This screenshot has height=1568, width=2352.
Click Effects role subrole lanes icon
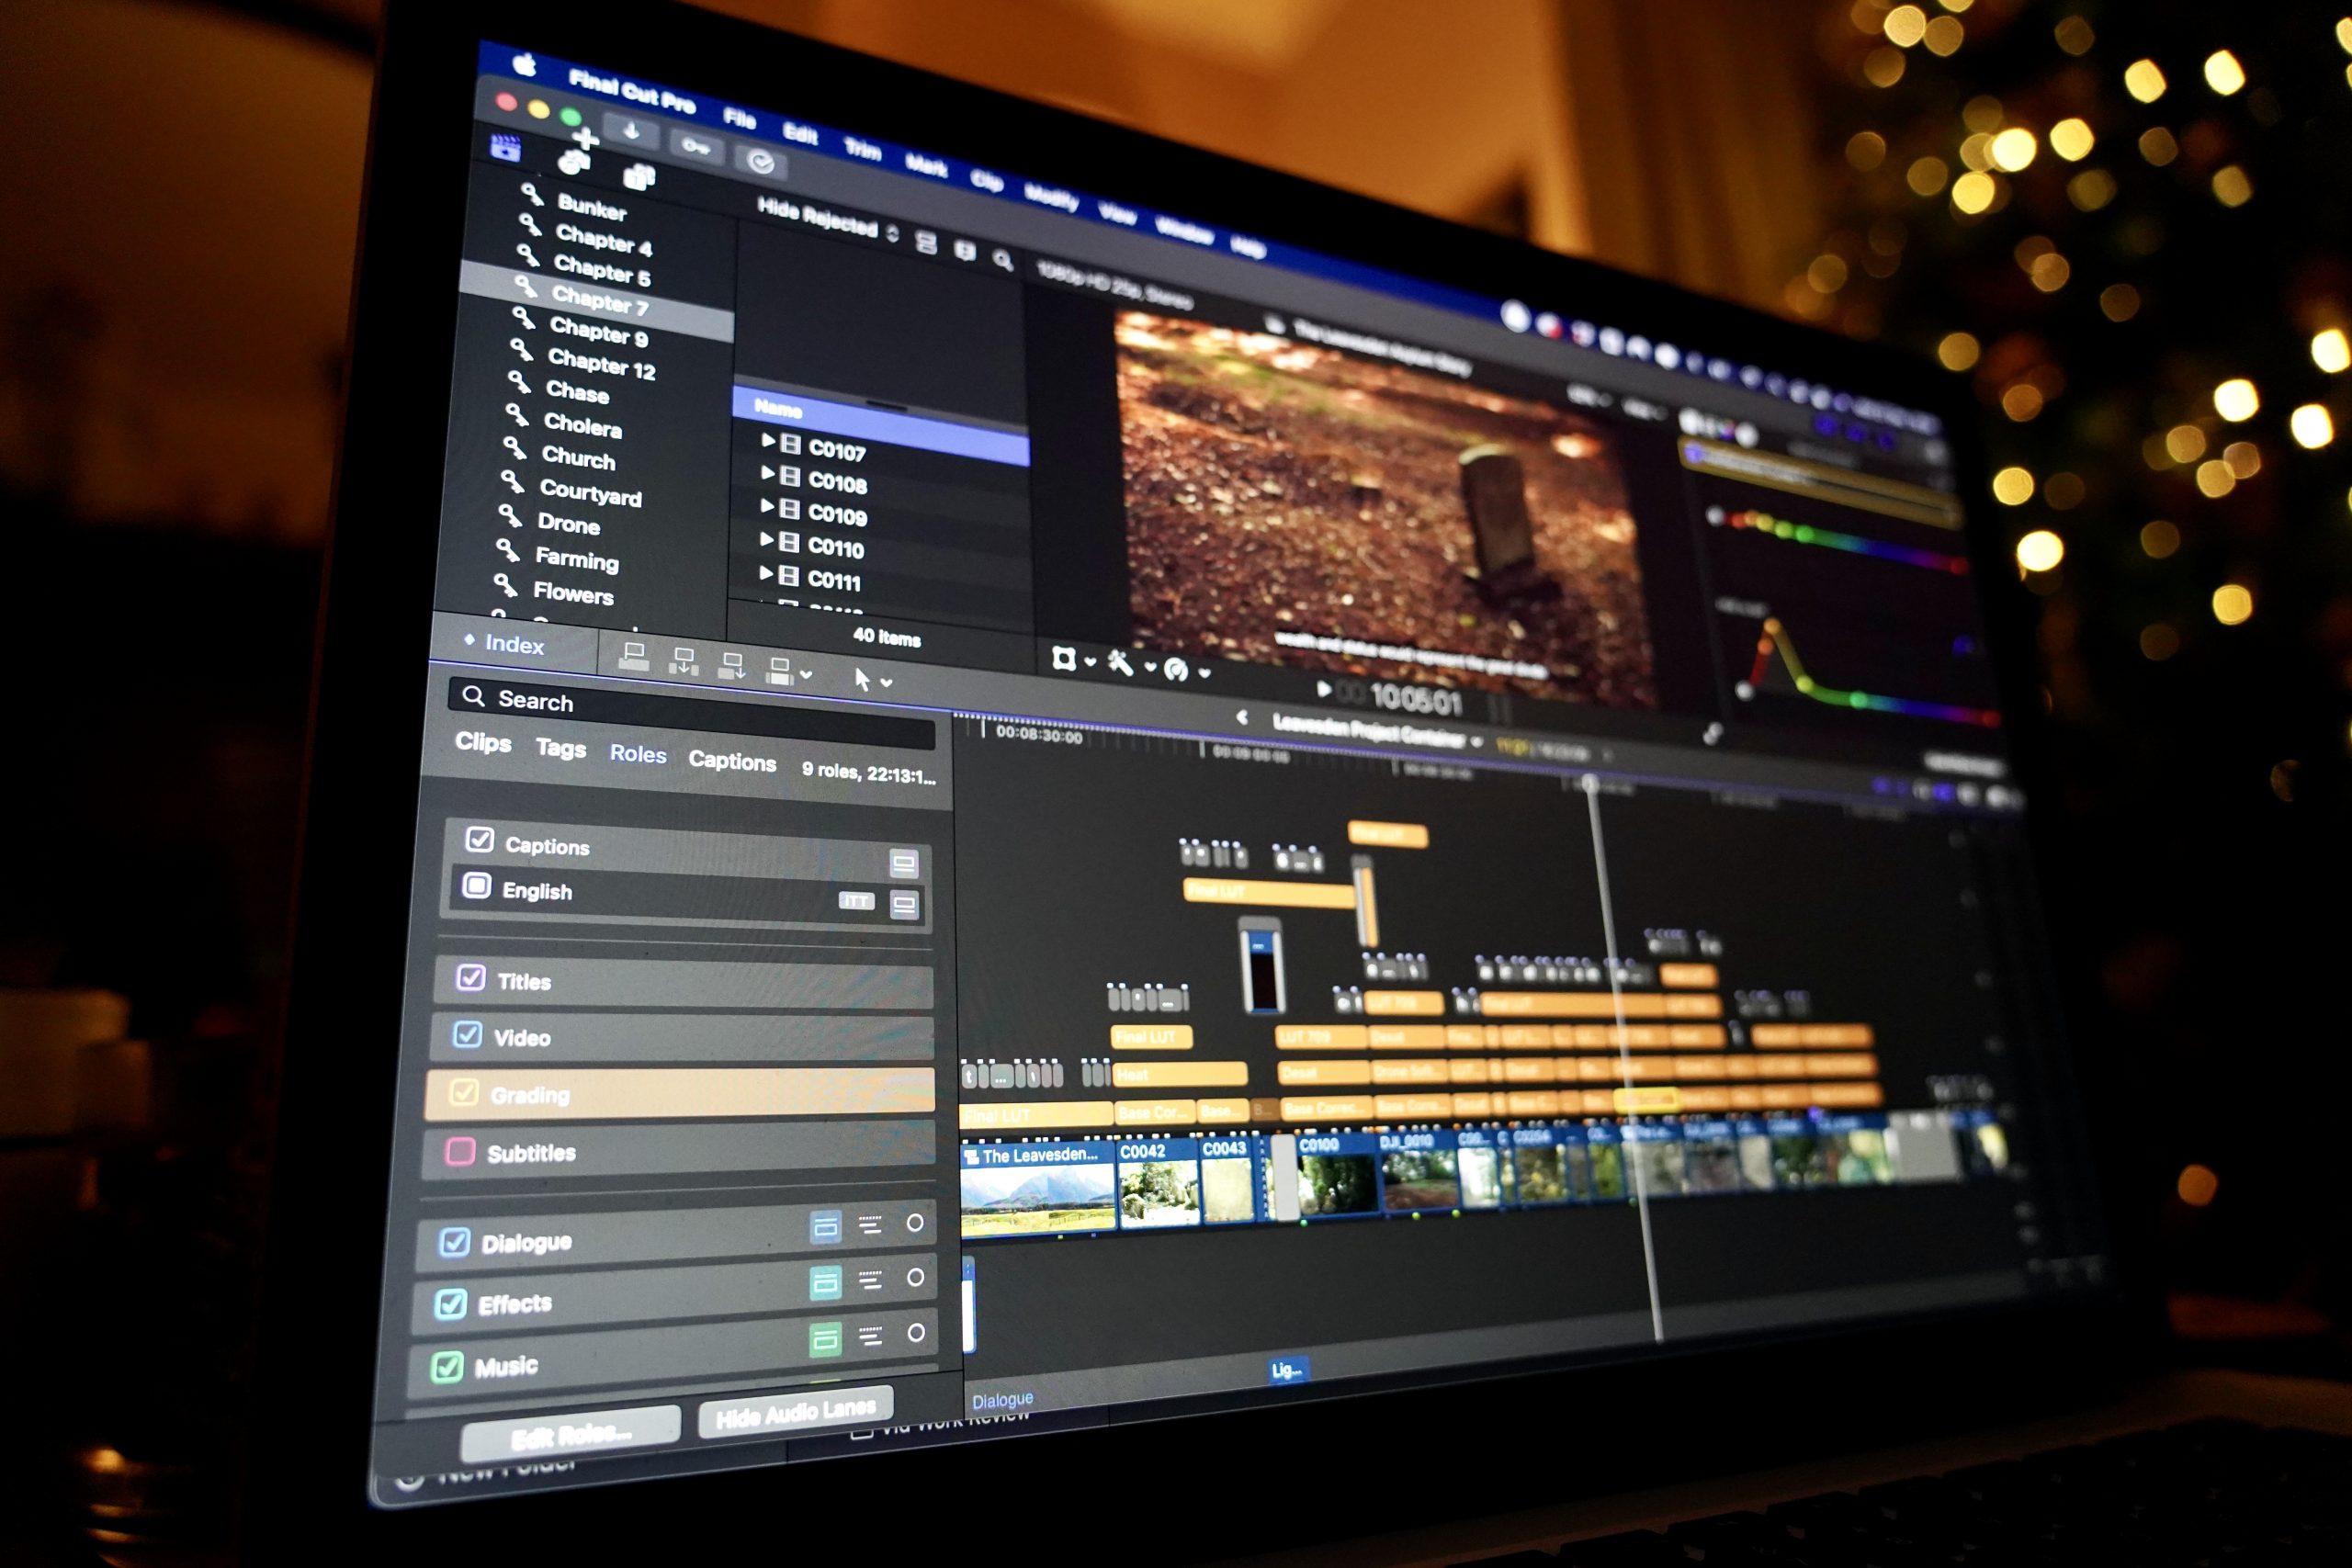(870, 1280)
